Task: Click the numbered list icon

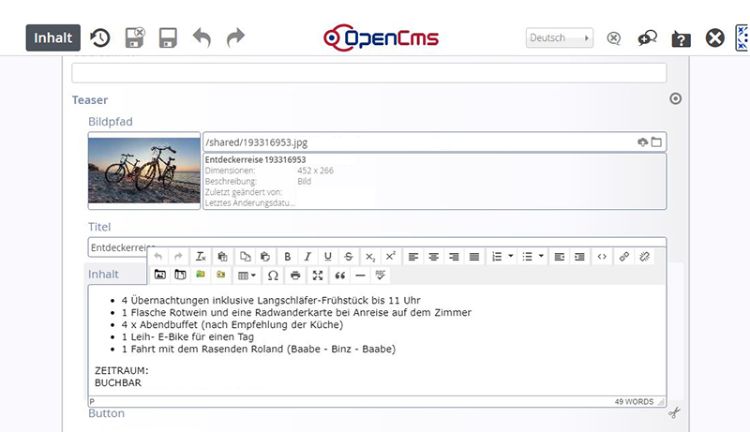Action: point(497,257)
